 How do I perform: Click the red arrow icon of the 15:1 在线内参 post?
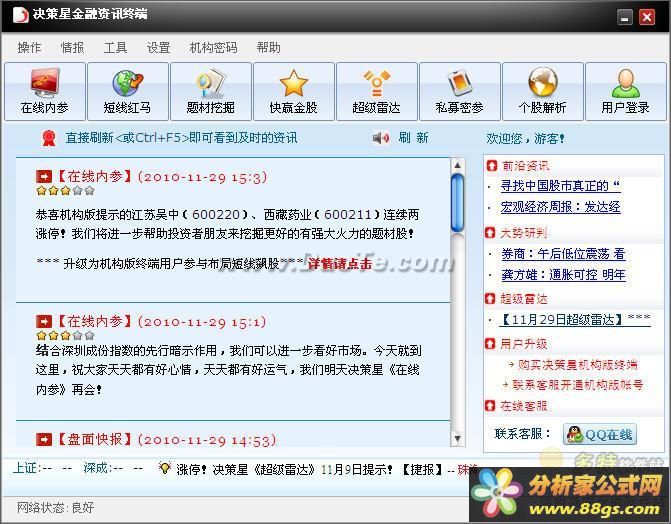[44, 322]
